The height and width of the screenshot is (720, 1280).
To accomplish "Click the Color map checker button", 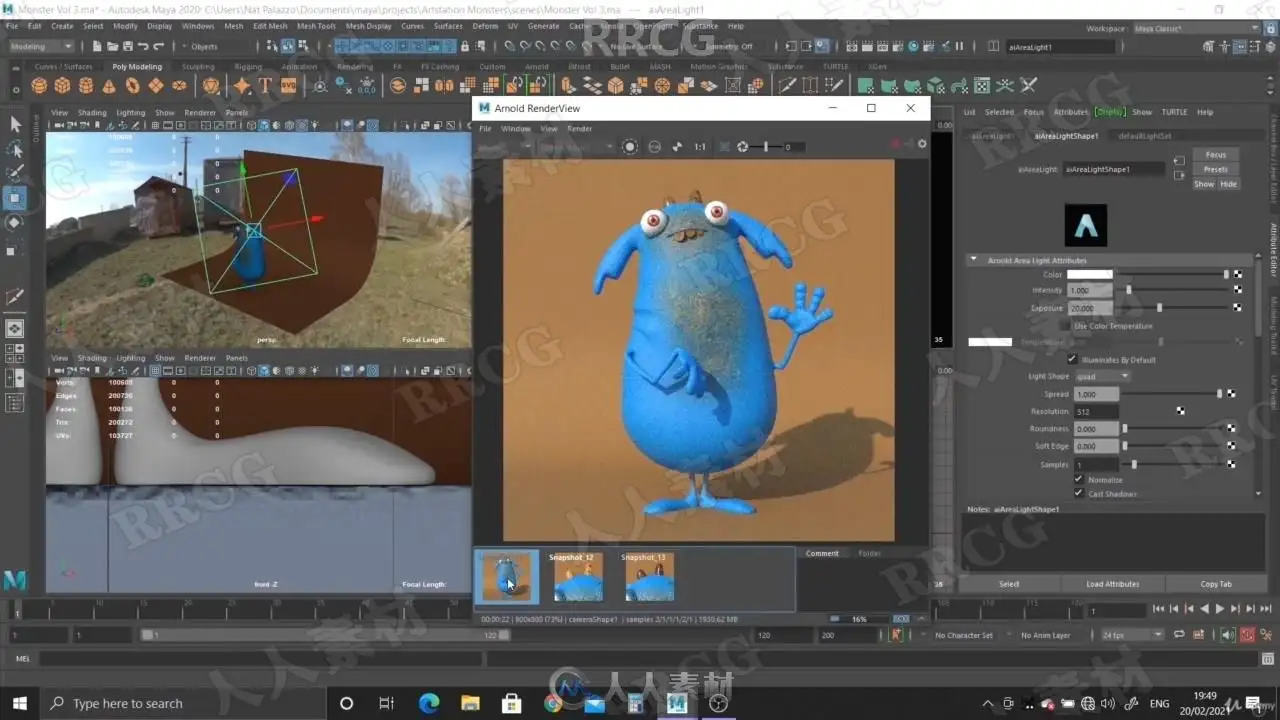I will (x=1238, y=274).
